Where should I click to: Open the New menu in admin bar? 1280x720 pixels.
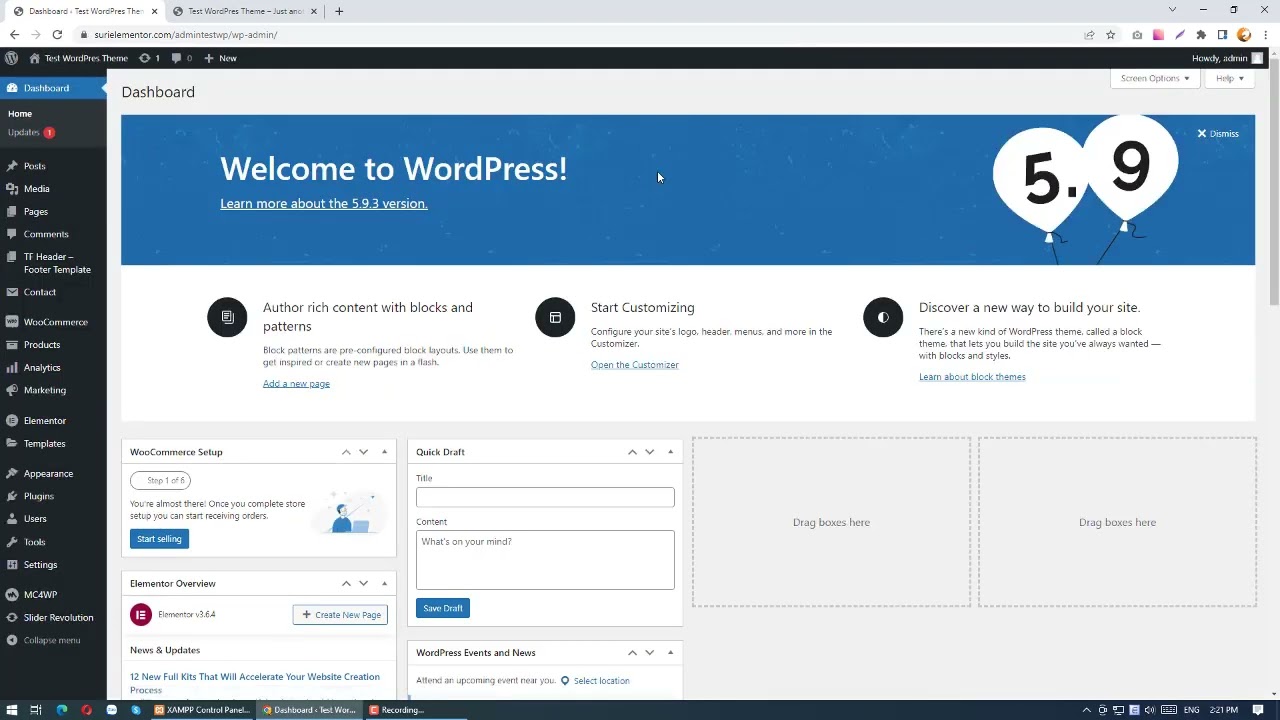click(220, 58)
